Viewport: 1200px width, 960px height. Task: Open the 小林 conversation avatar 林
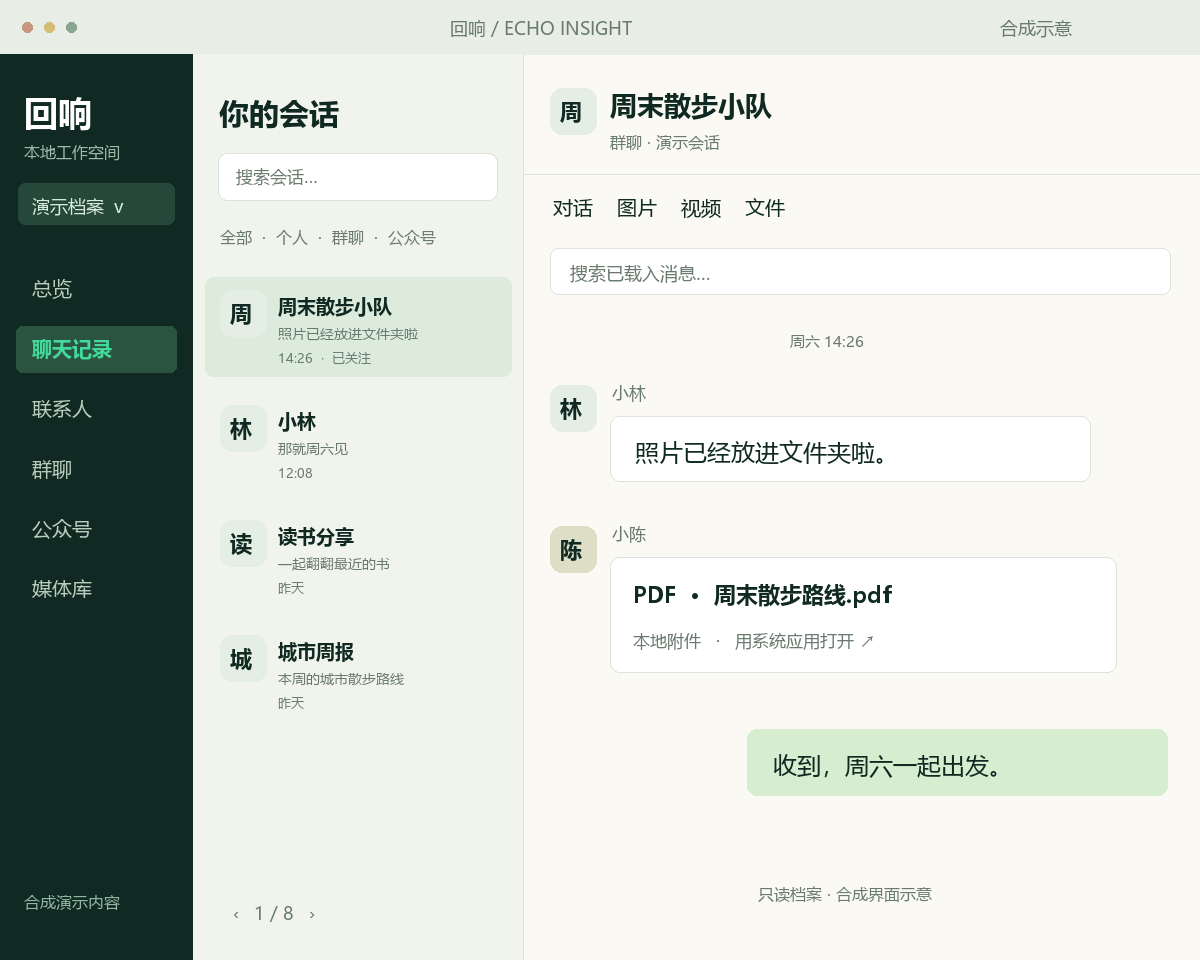point(242,429)
